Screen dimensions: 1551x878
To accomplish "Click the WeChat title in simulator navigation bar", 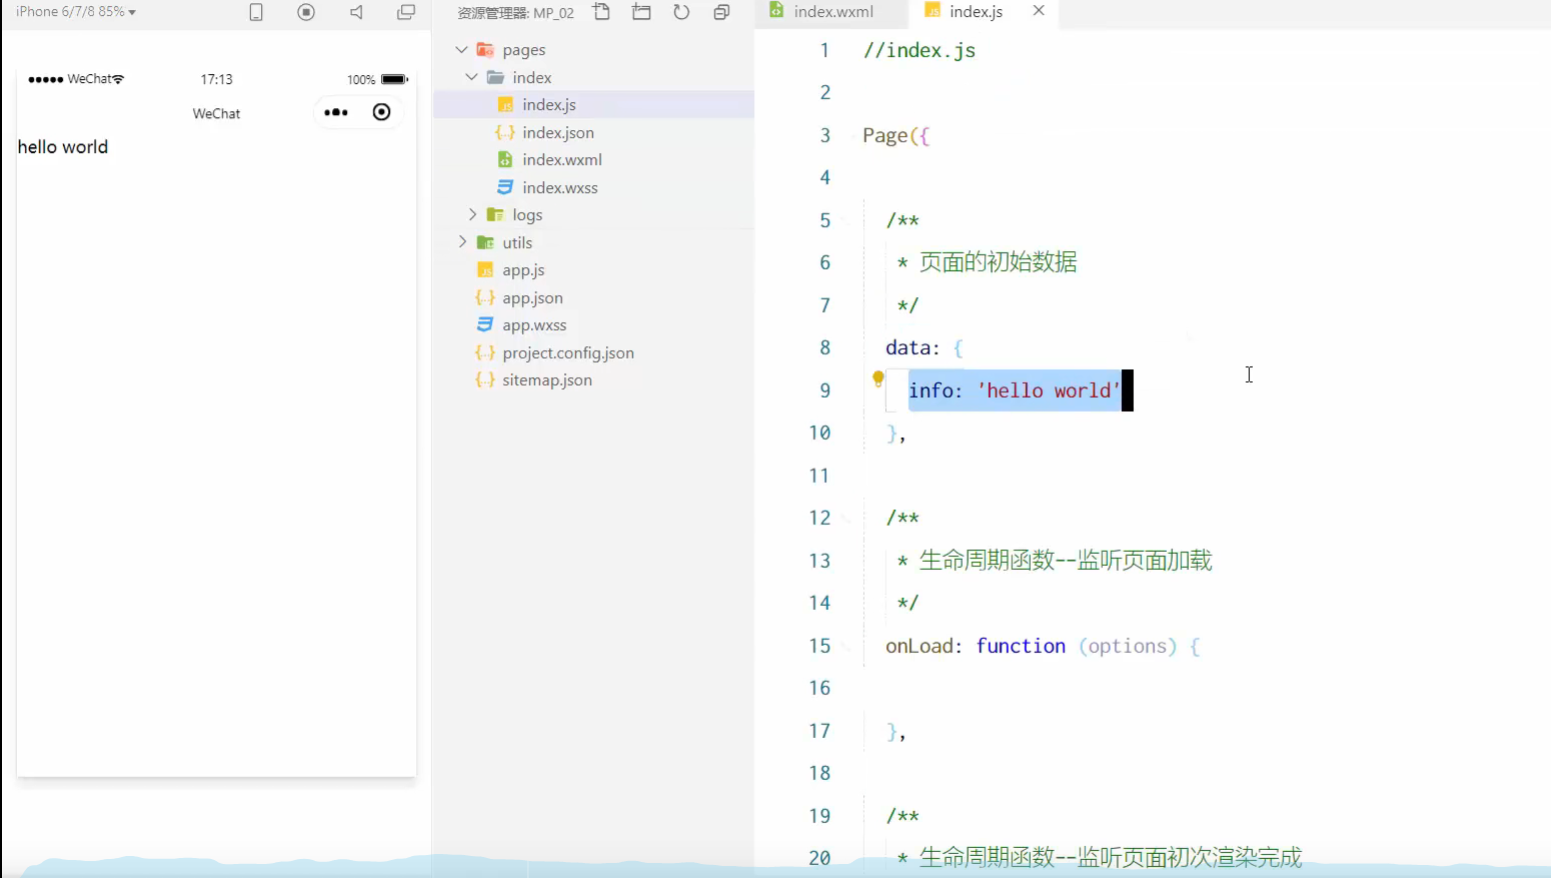I will tap(216, 113).
